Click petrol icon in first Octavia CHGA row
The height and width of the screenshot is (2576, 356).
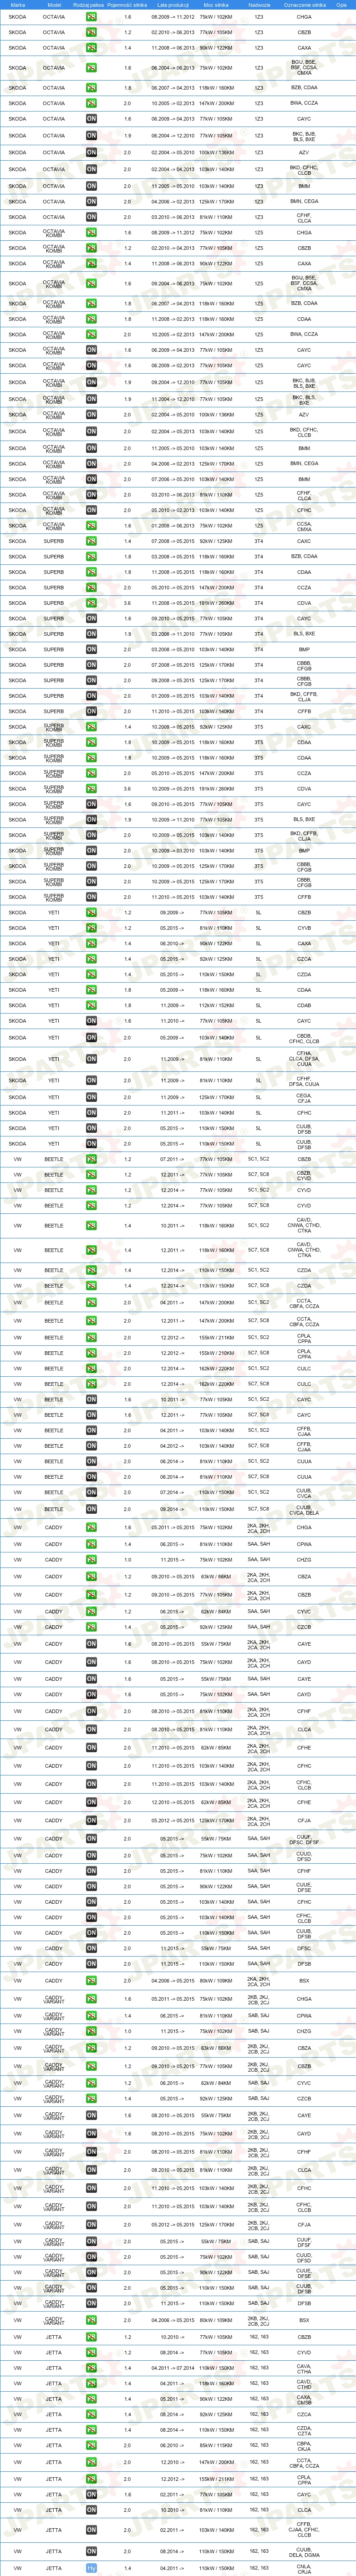[91, 17]
